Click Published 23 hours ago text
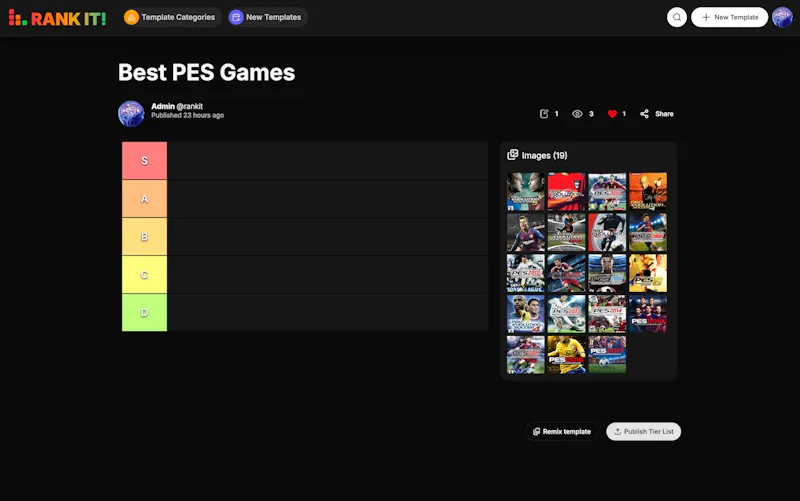 coord(187,115)
